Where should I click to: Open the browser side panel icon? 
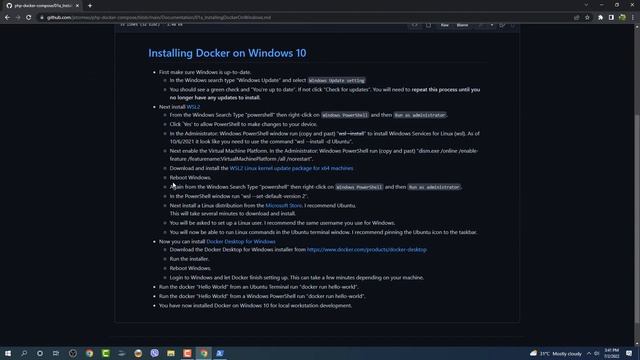point(611,18)
